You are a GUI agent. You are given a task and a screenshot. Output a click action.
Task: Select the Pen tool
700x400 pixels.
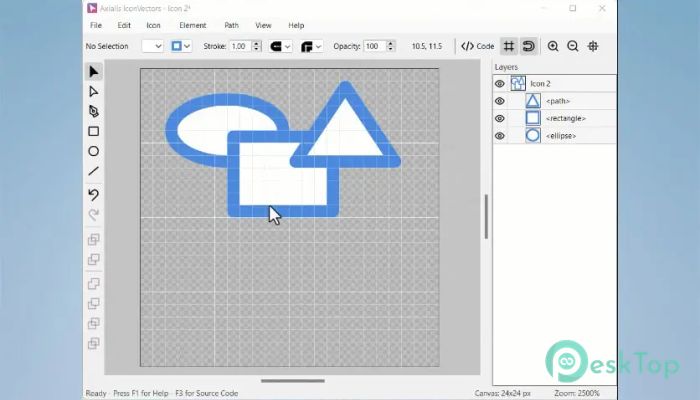click(x=93, y=111)
